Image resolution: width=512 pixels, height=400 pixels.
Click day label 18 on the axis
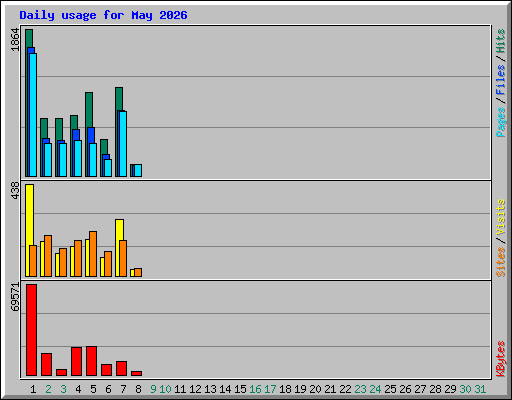tap(285, 389)
